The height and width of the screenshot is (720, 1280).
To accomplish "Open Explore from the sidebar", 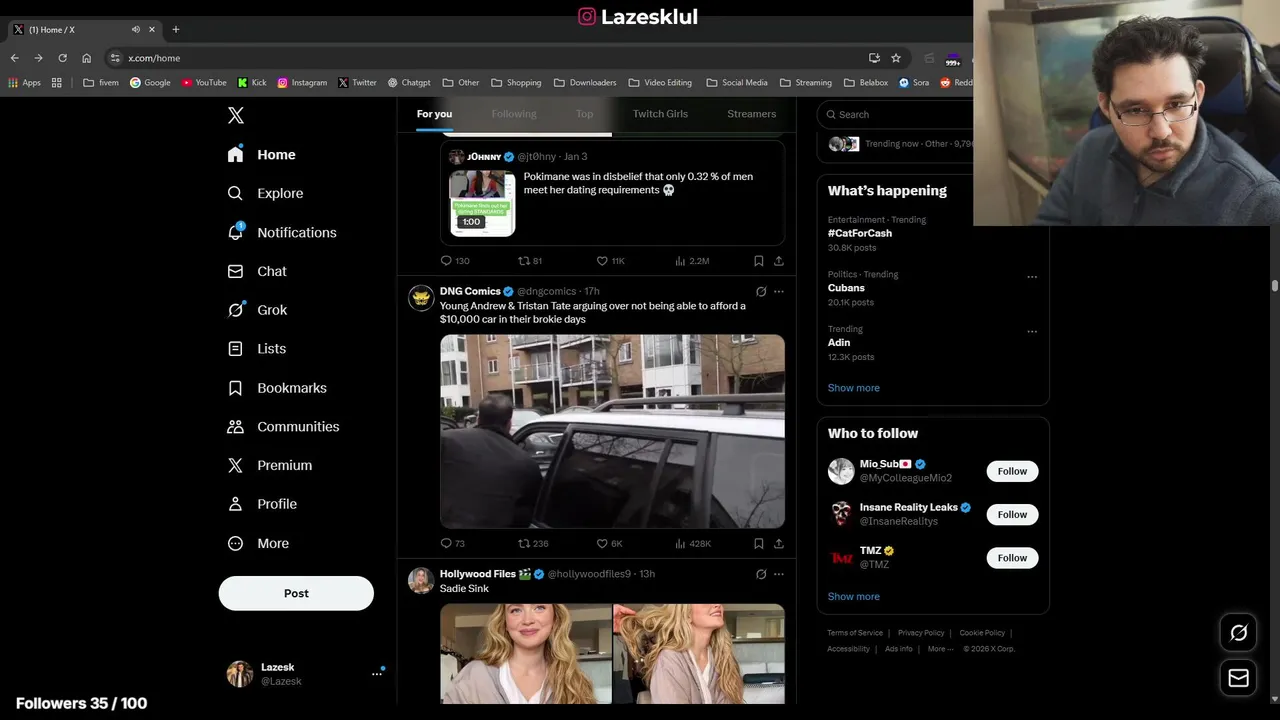I will [x=266, y=193].
